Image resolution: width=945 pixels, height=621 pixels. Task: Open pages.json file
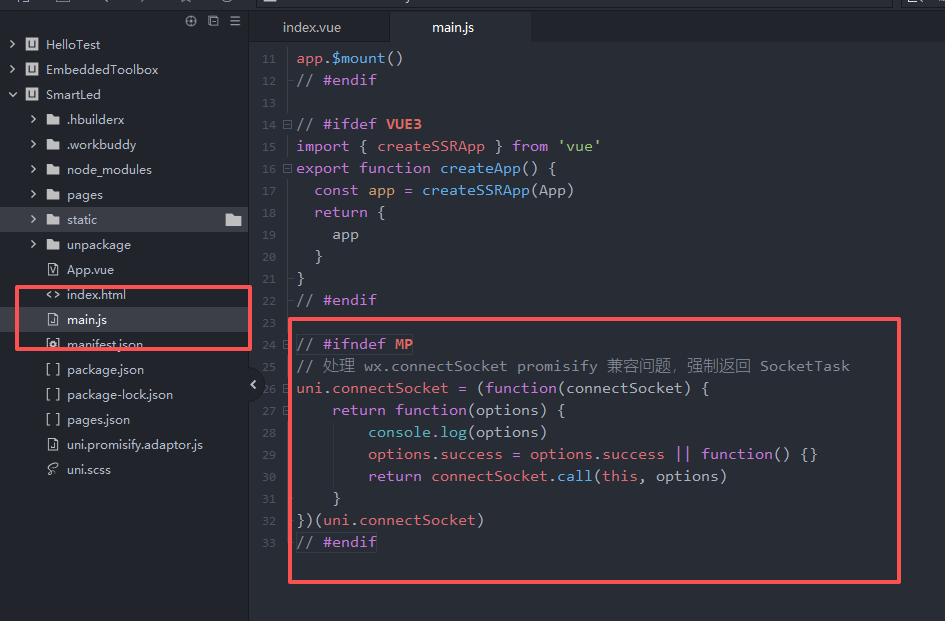coord(98,420)
